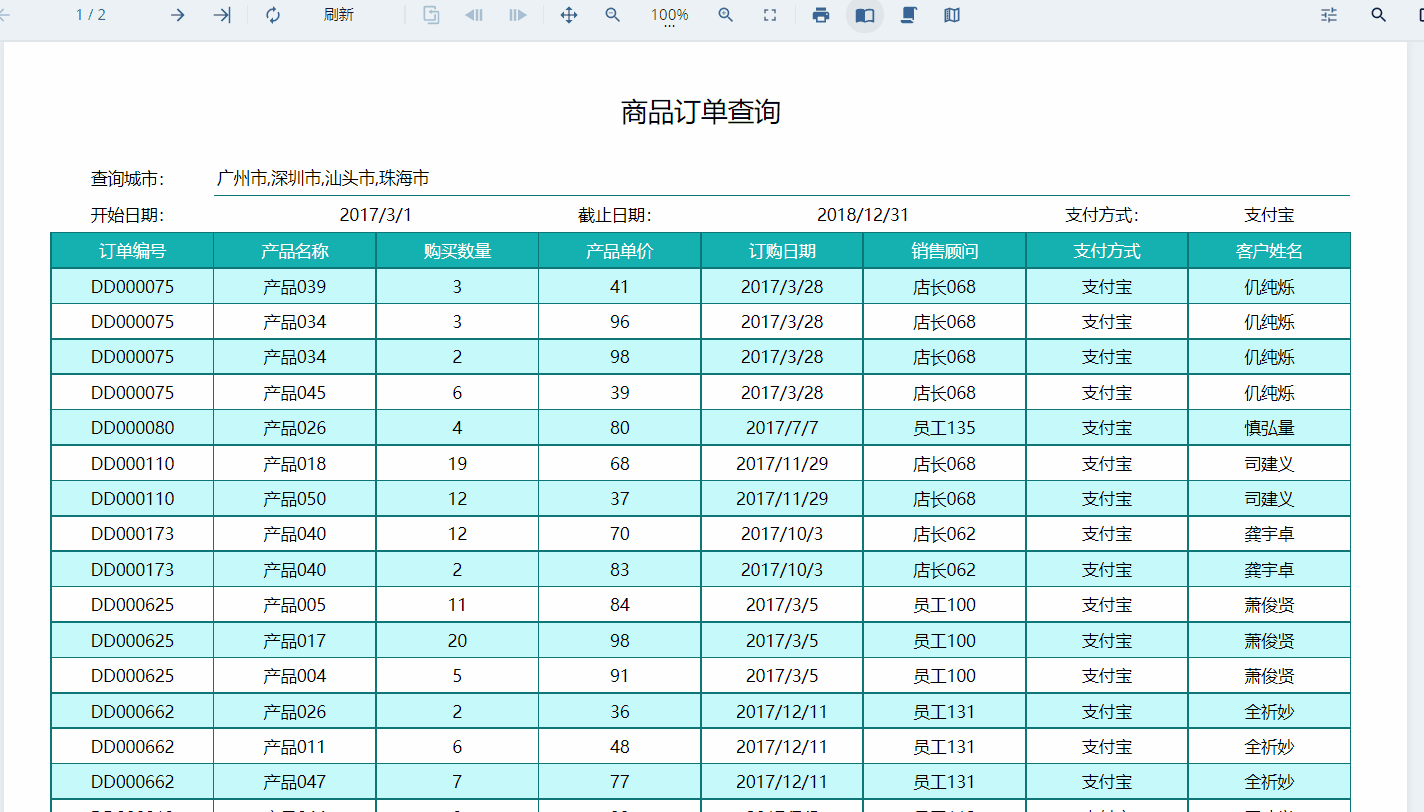The image size is (1424, 812).
Task: Toggle fullscreen view
Action: coord(770,15)
